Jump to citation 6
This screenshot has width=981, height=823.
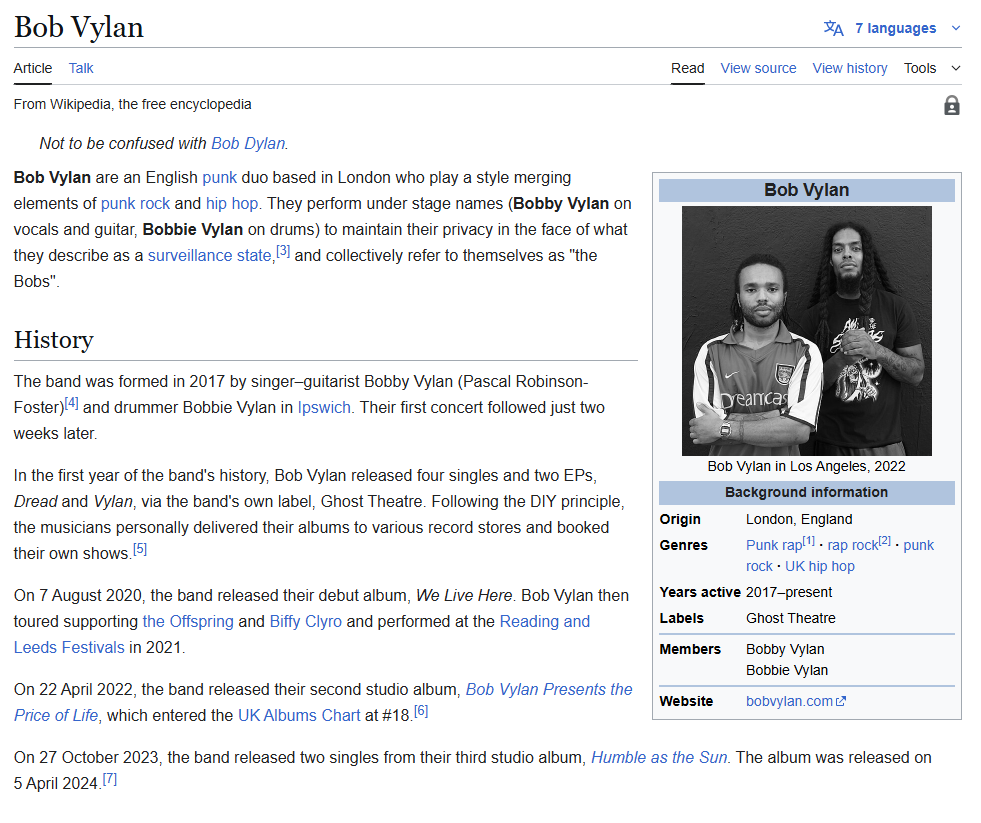click(421, 711)
